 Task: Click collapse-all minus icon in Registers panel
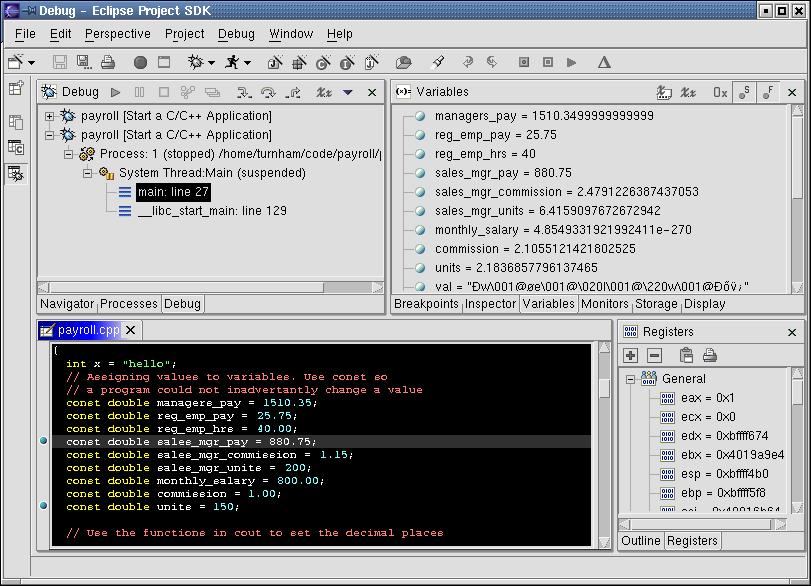click(x=654, y=355)
